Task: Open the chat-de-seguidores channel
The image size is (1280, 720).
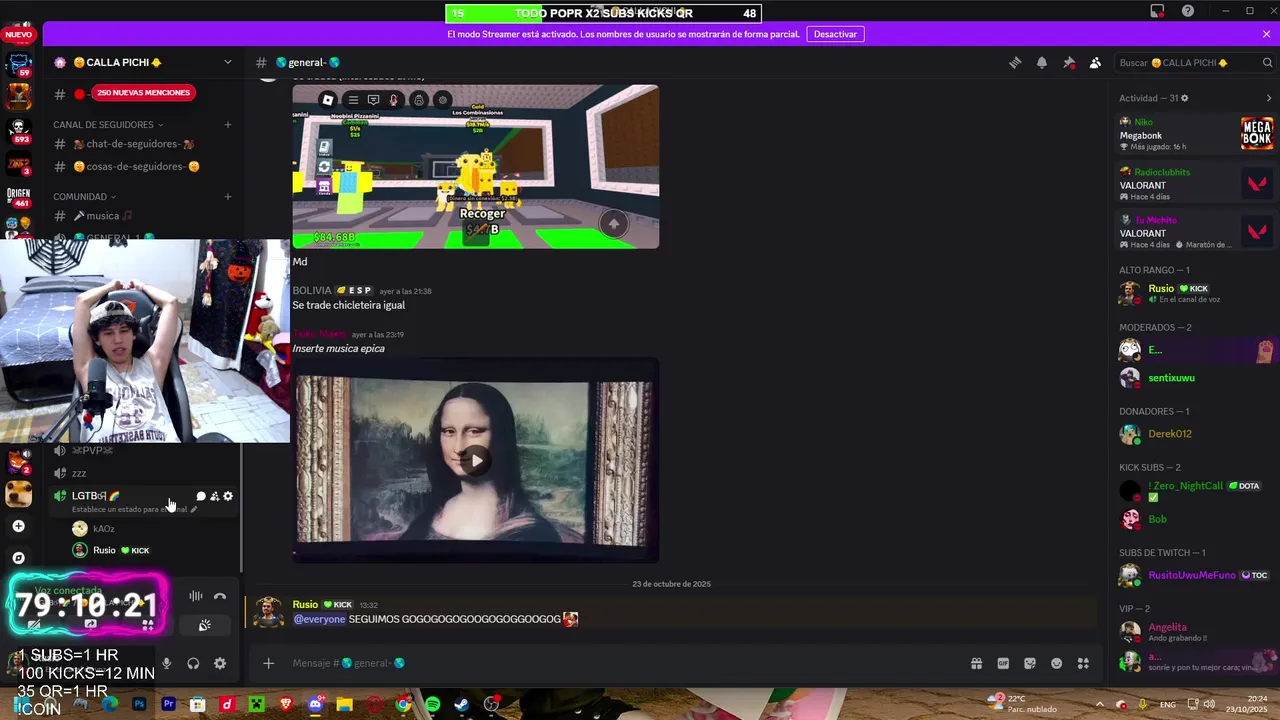Action: [142, 144]
